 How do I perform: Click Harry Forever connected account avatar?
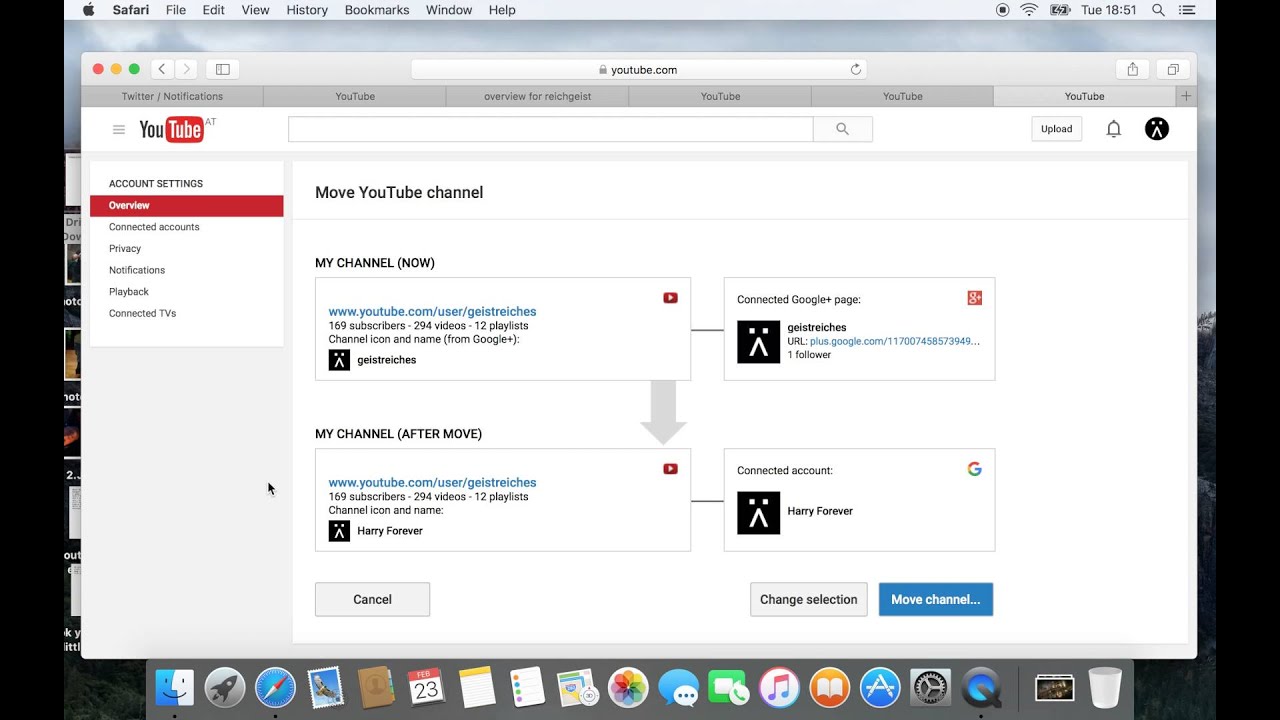coord(758,513)
